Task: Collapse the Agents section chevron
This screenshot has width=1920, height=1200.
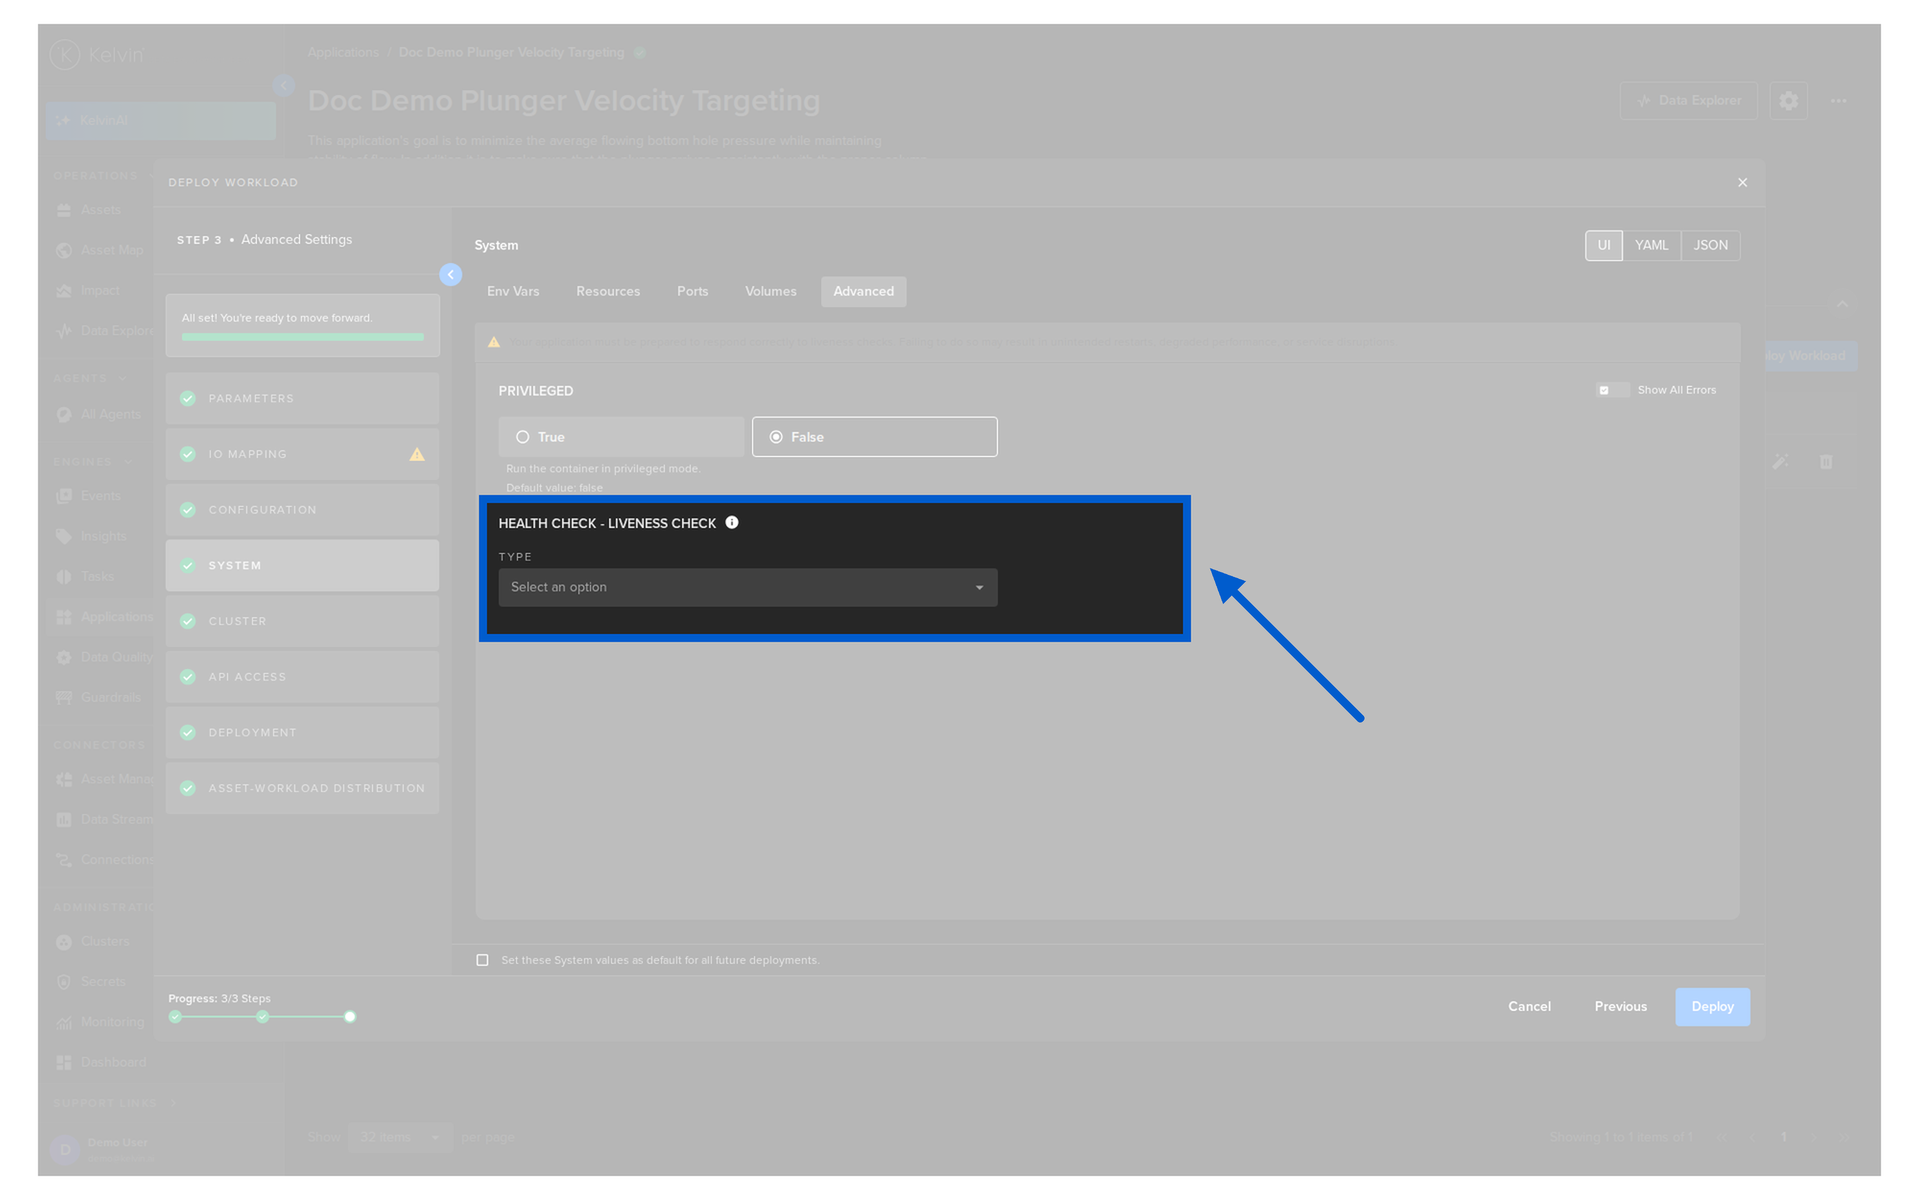Action: [123, 379]
